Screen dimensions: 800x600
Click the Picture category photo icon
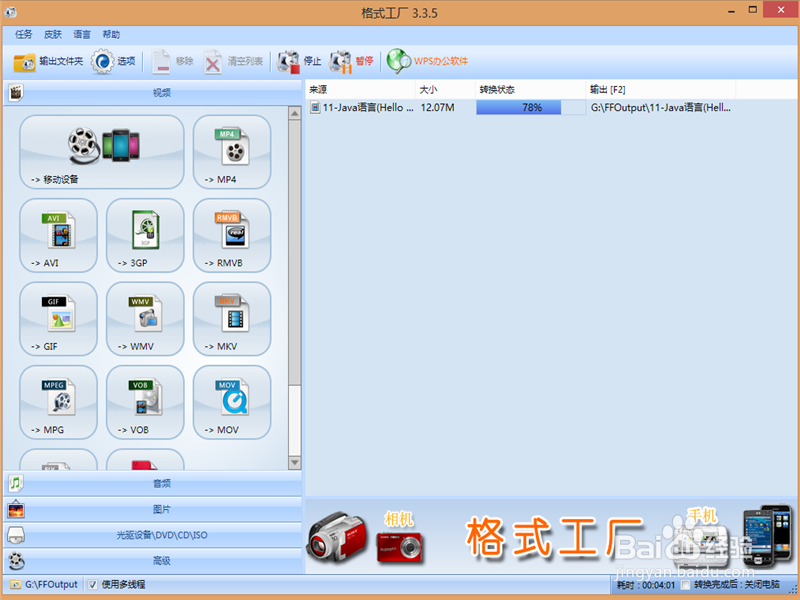click(x=16, y=509)
